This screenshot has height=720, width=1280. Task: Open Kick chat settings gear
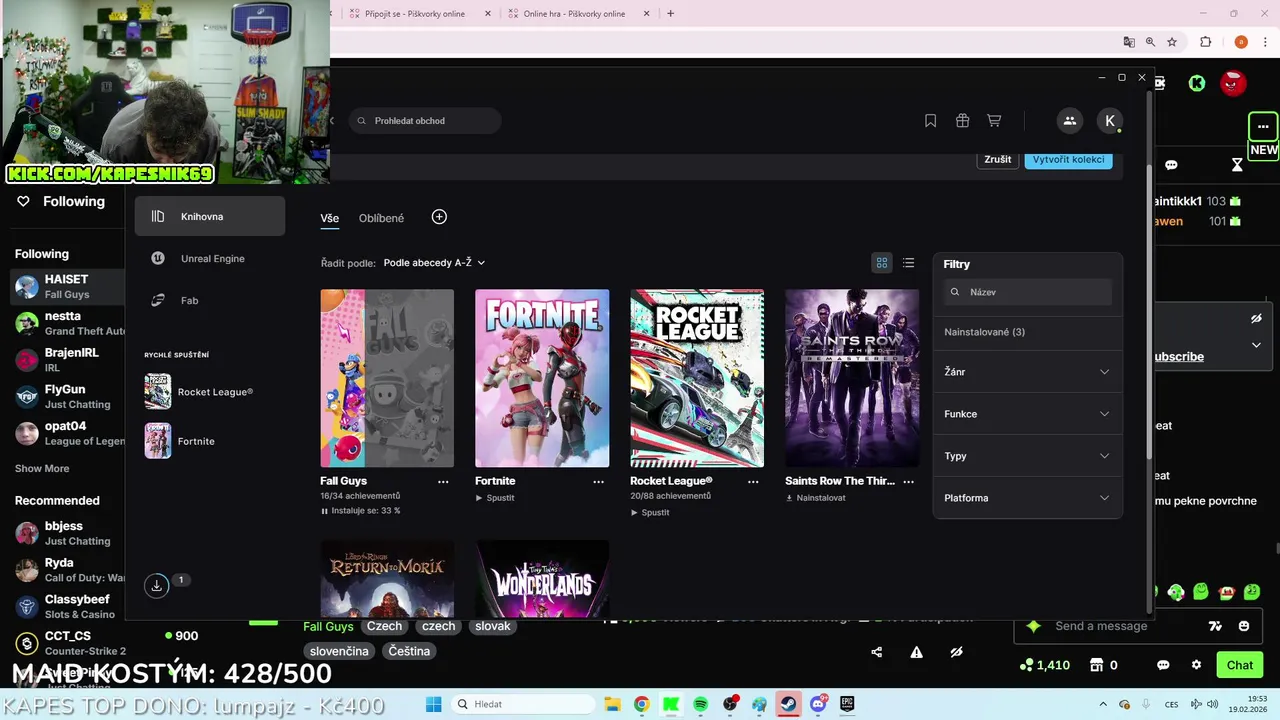pos(1196,665)
